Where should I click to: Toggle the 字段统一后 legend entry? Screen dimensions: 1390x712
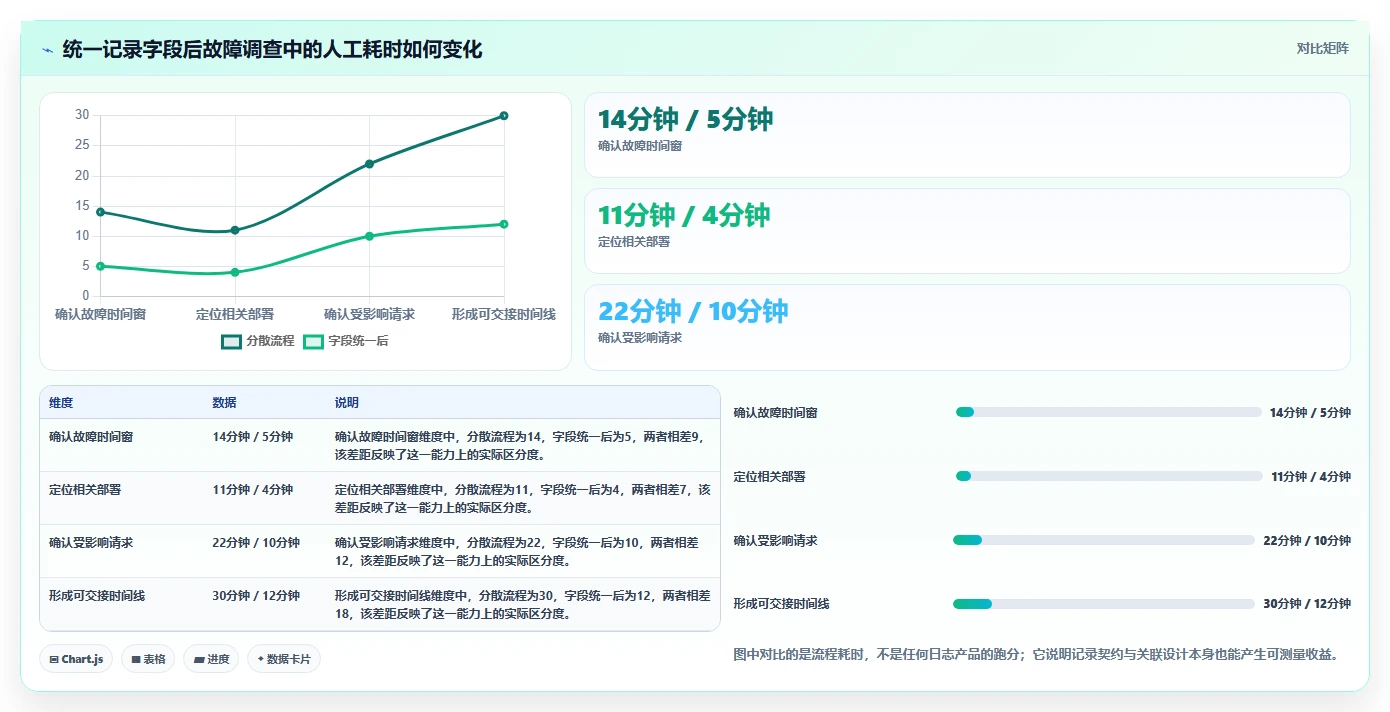(x=345, y=341)
